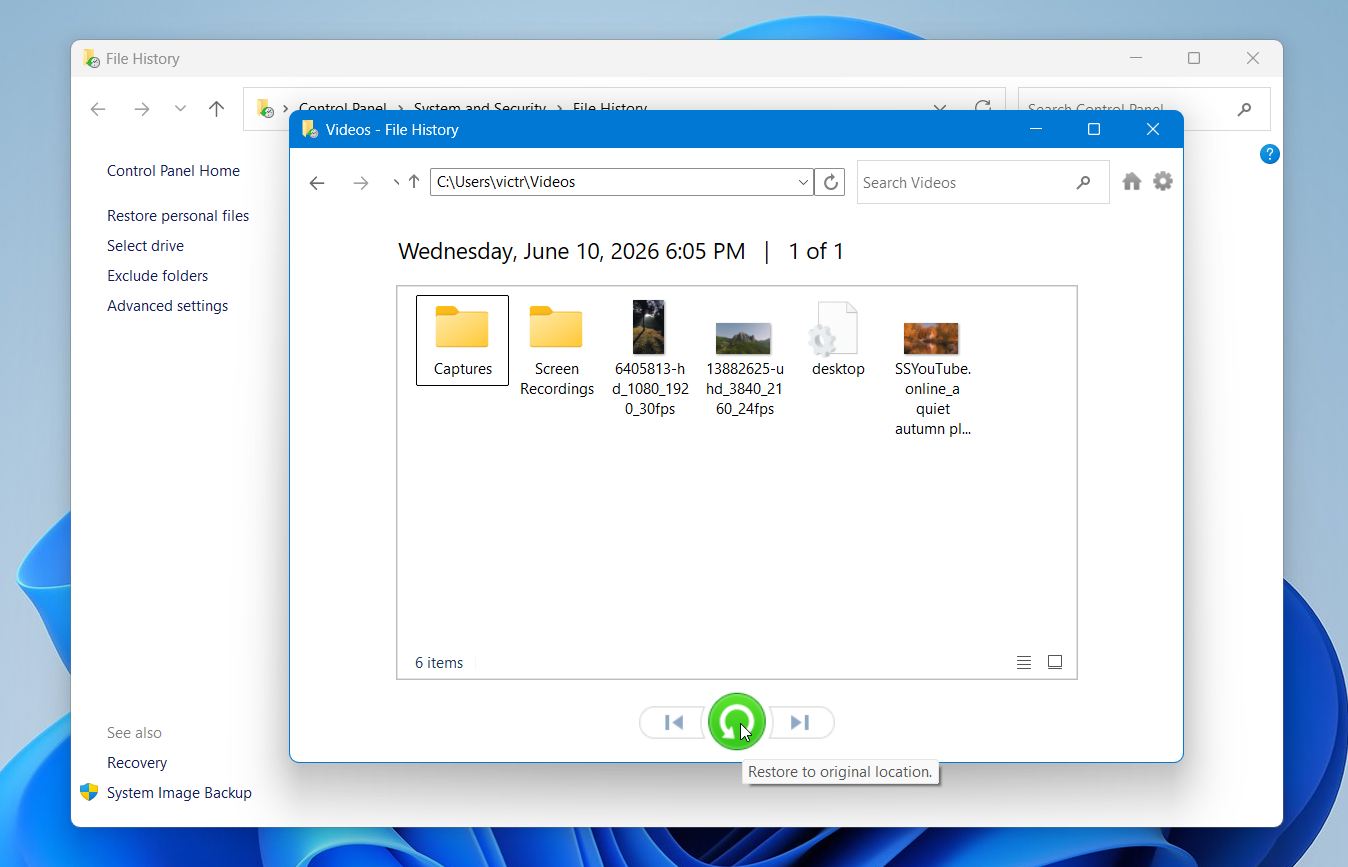
Task: Select the 6405813-hd_1080_1920_30fps video
Action: 649,359
